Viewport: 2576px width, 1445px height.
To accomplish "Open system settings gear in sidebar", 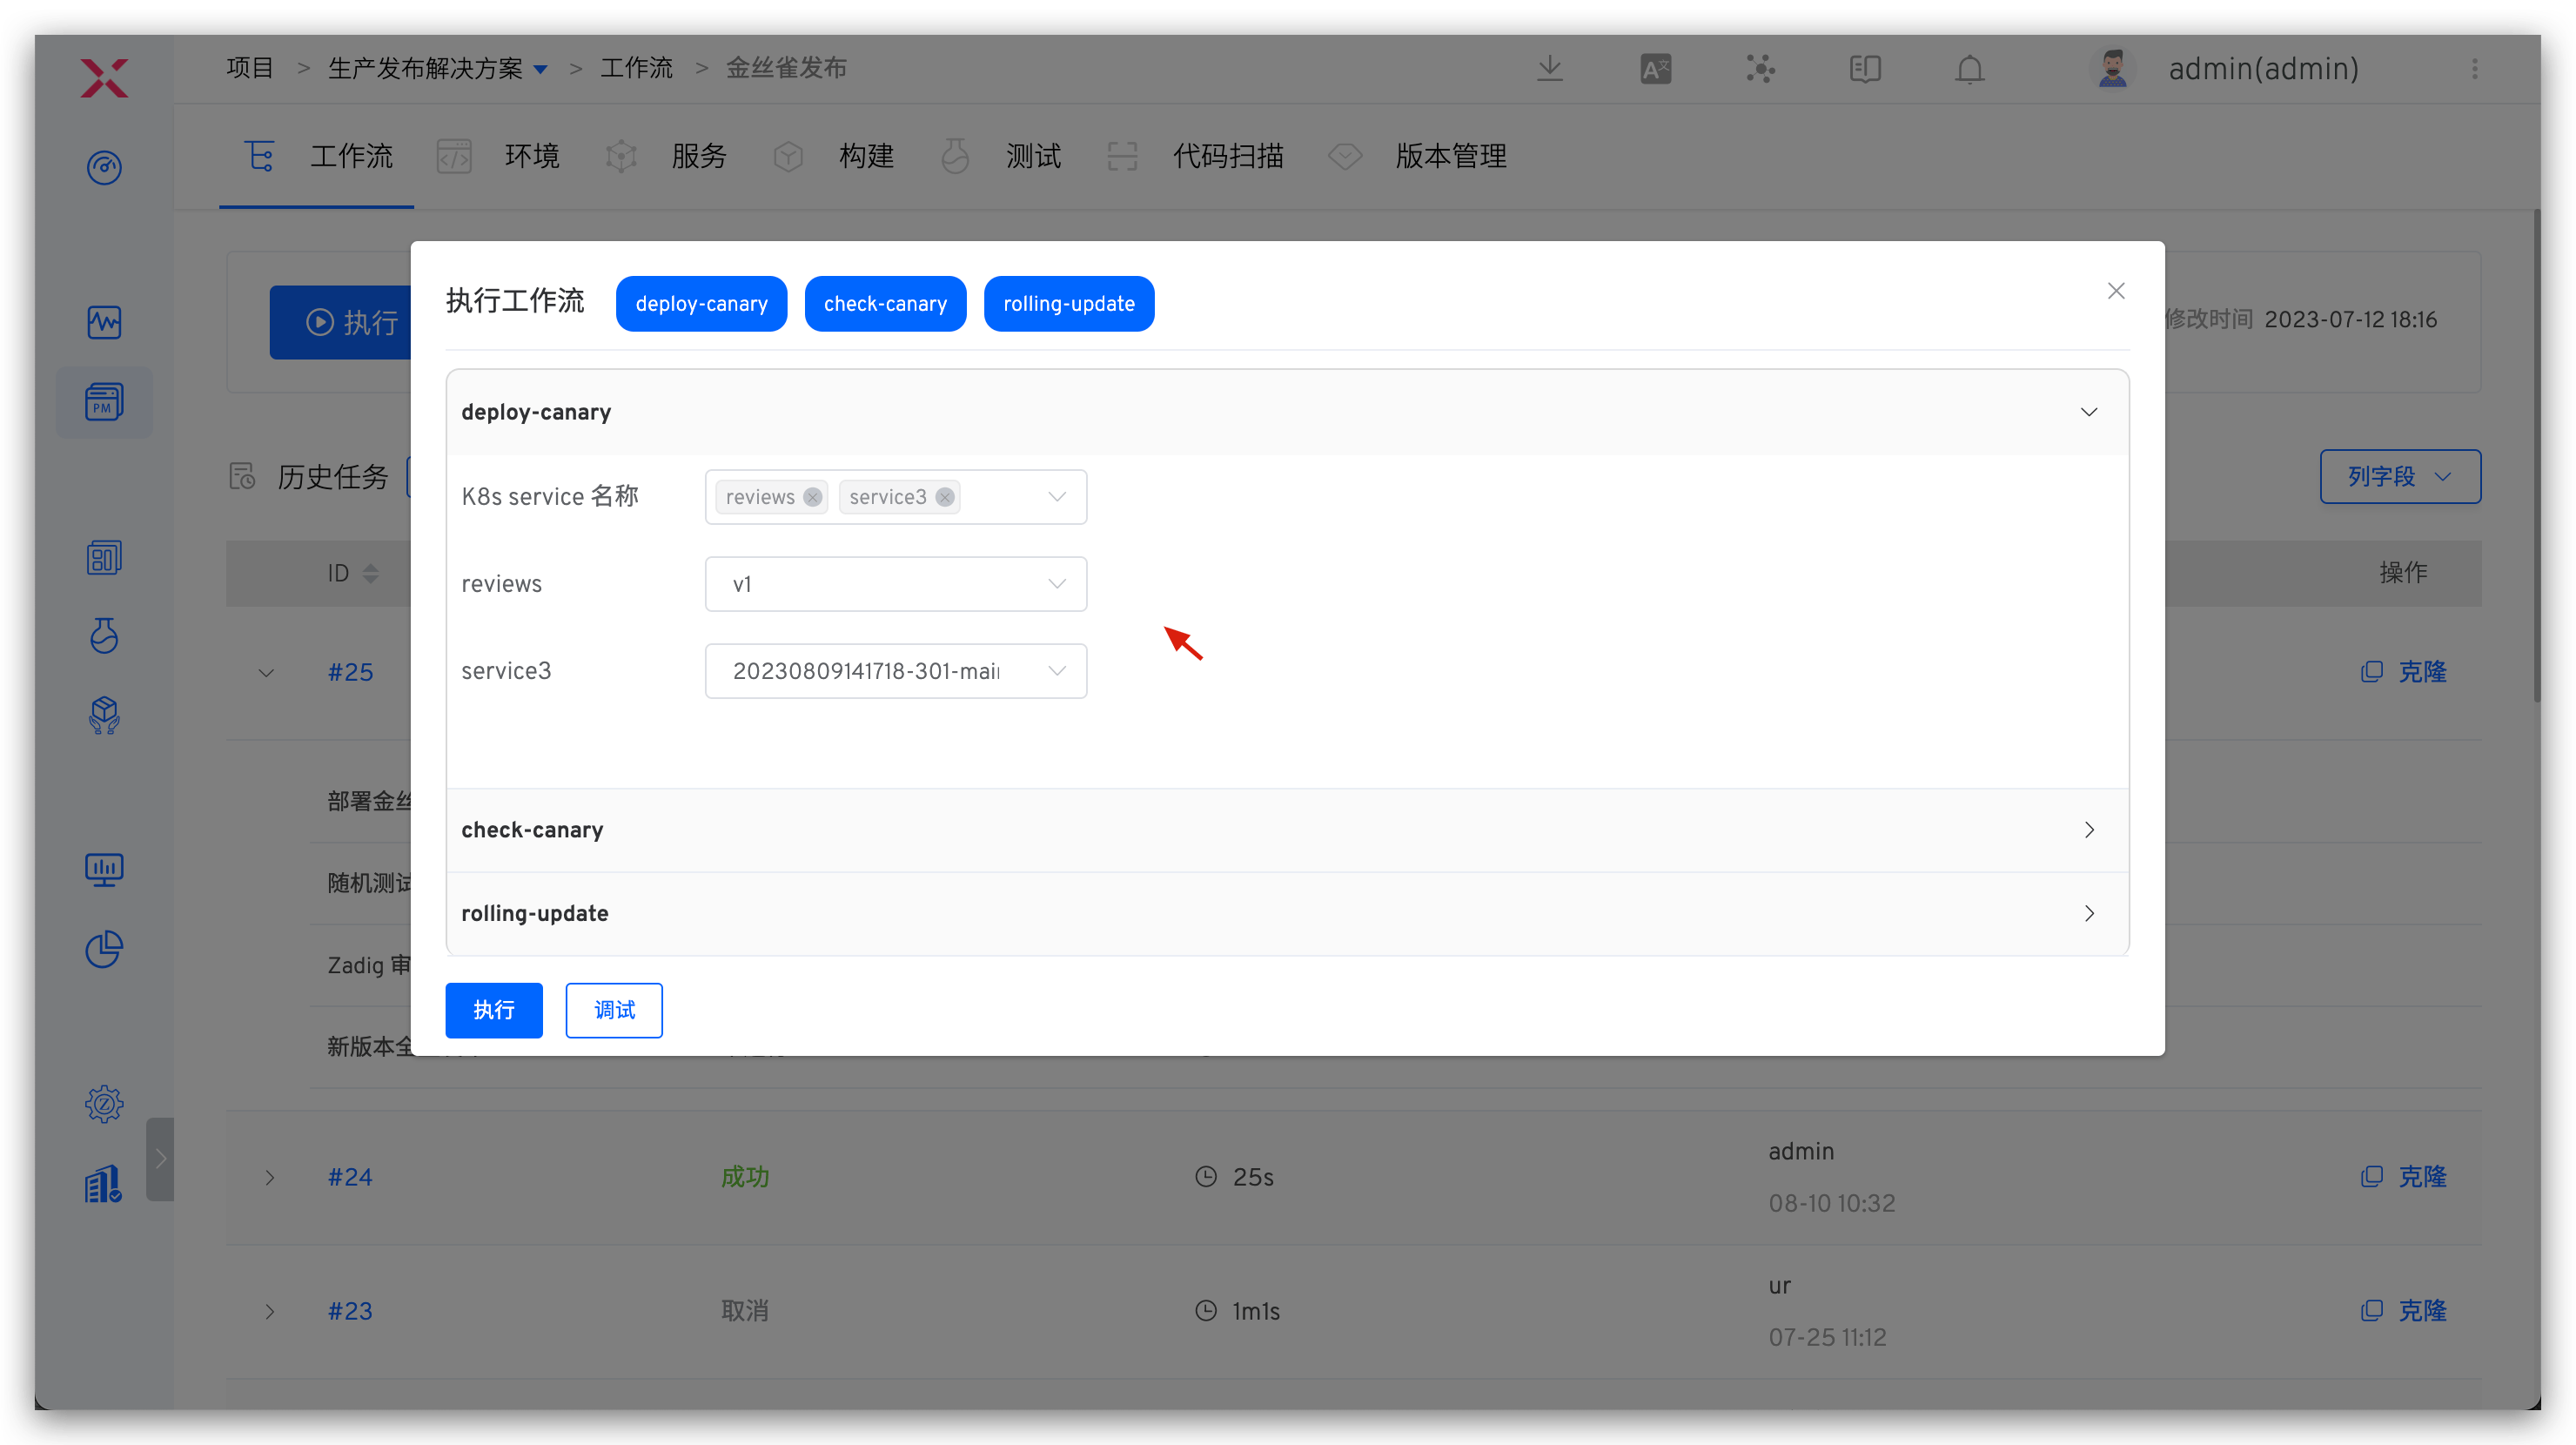I will 104,1104.
